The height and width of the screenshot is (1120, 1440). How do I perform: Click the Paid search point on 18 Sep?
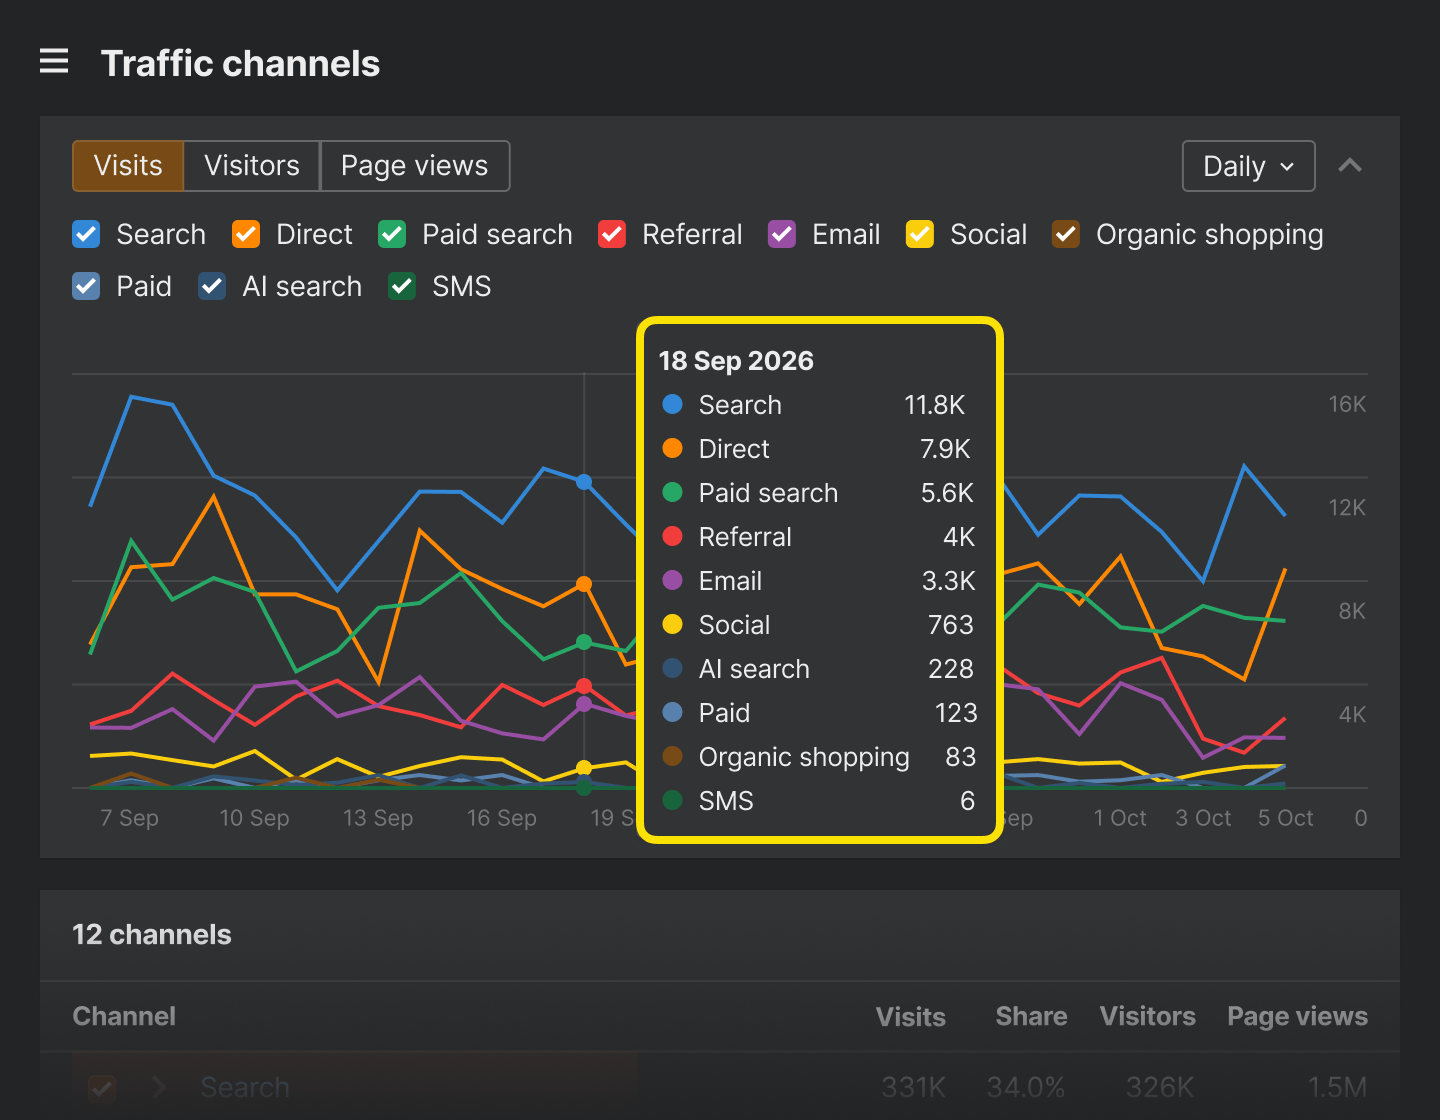point(584,642)
